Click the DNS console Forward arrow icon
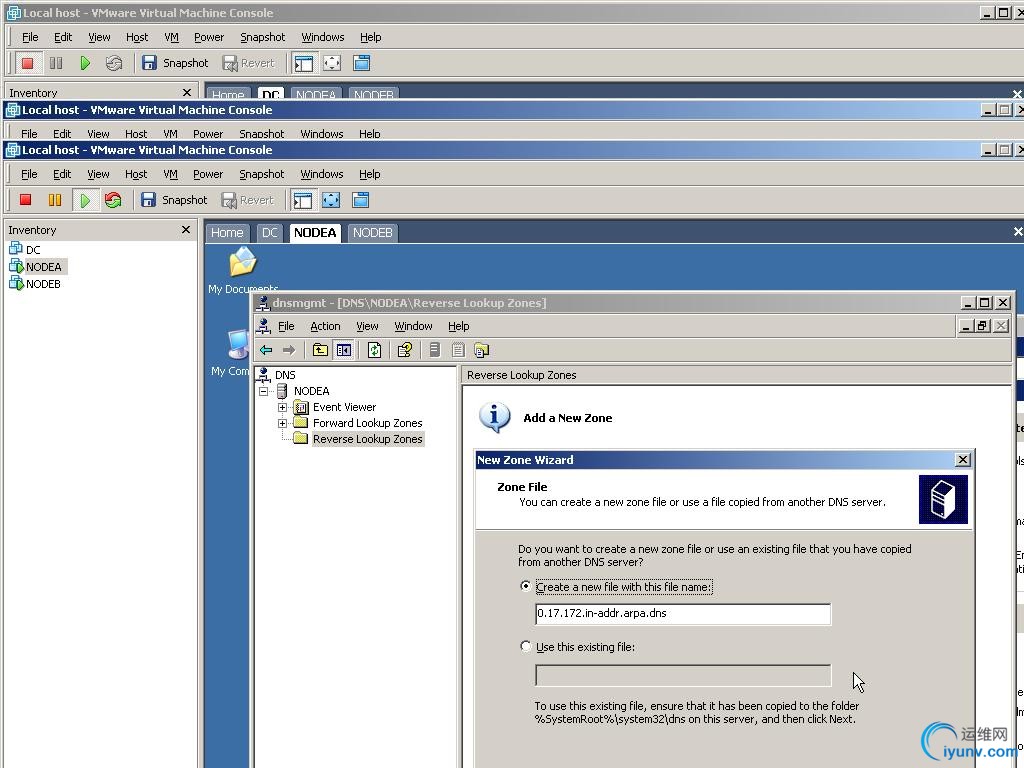Viewport: 1024px width, 768px height. click(289, 350)
